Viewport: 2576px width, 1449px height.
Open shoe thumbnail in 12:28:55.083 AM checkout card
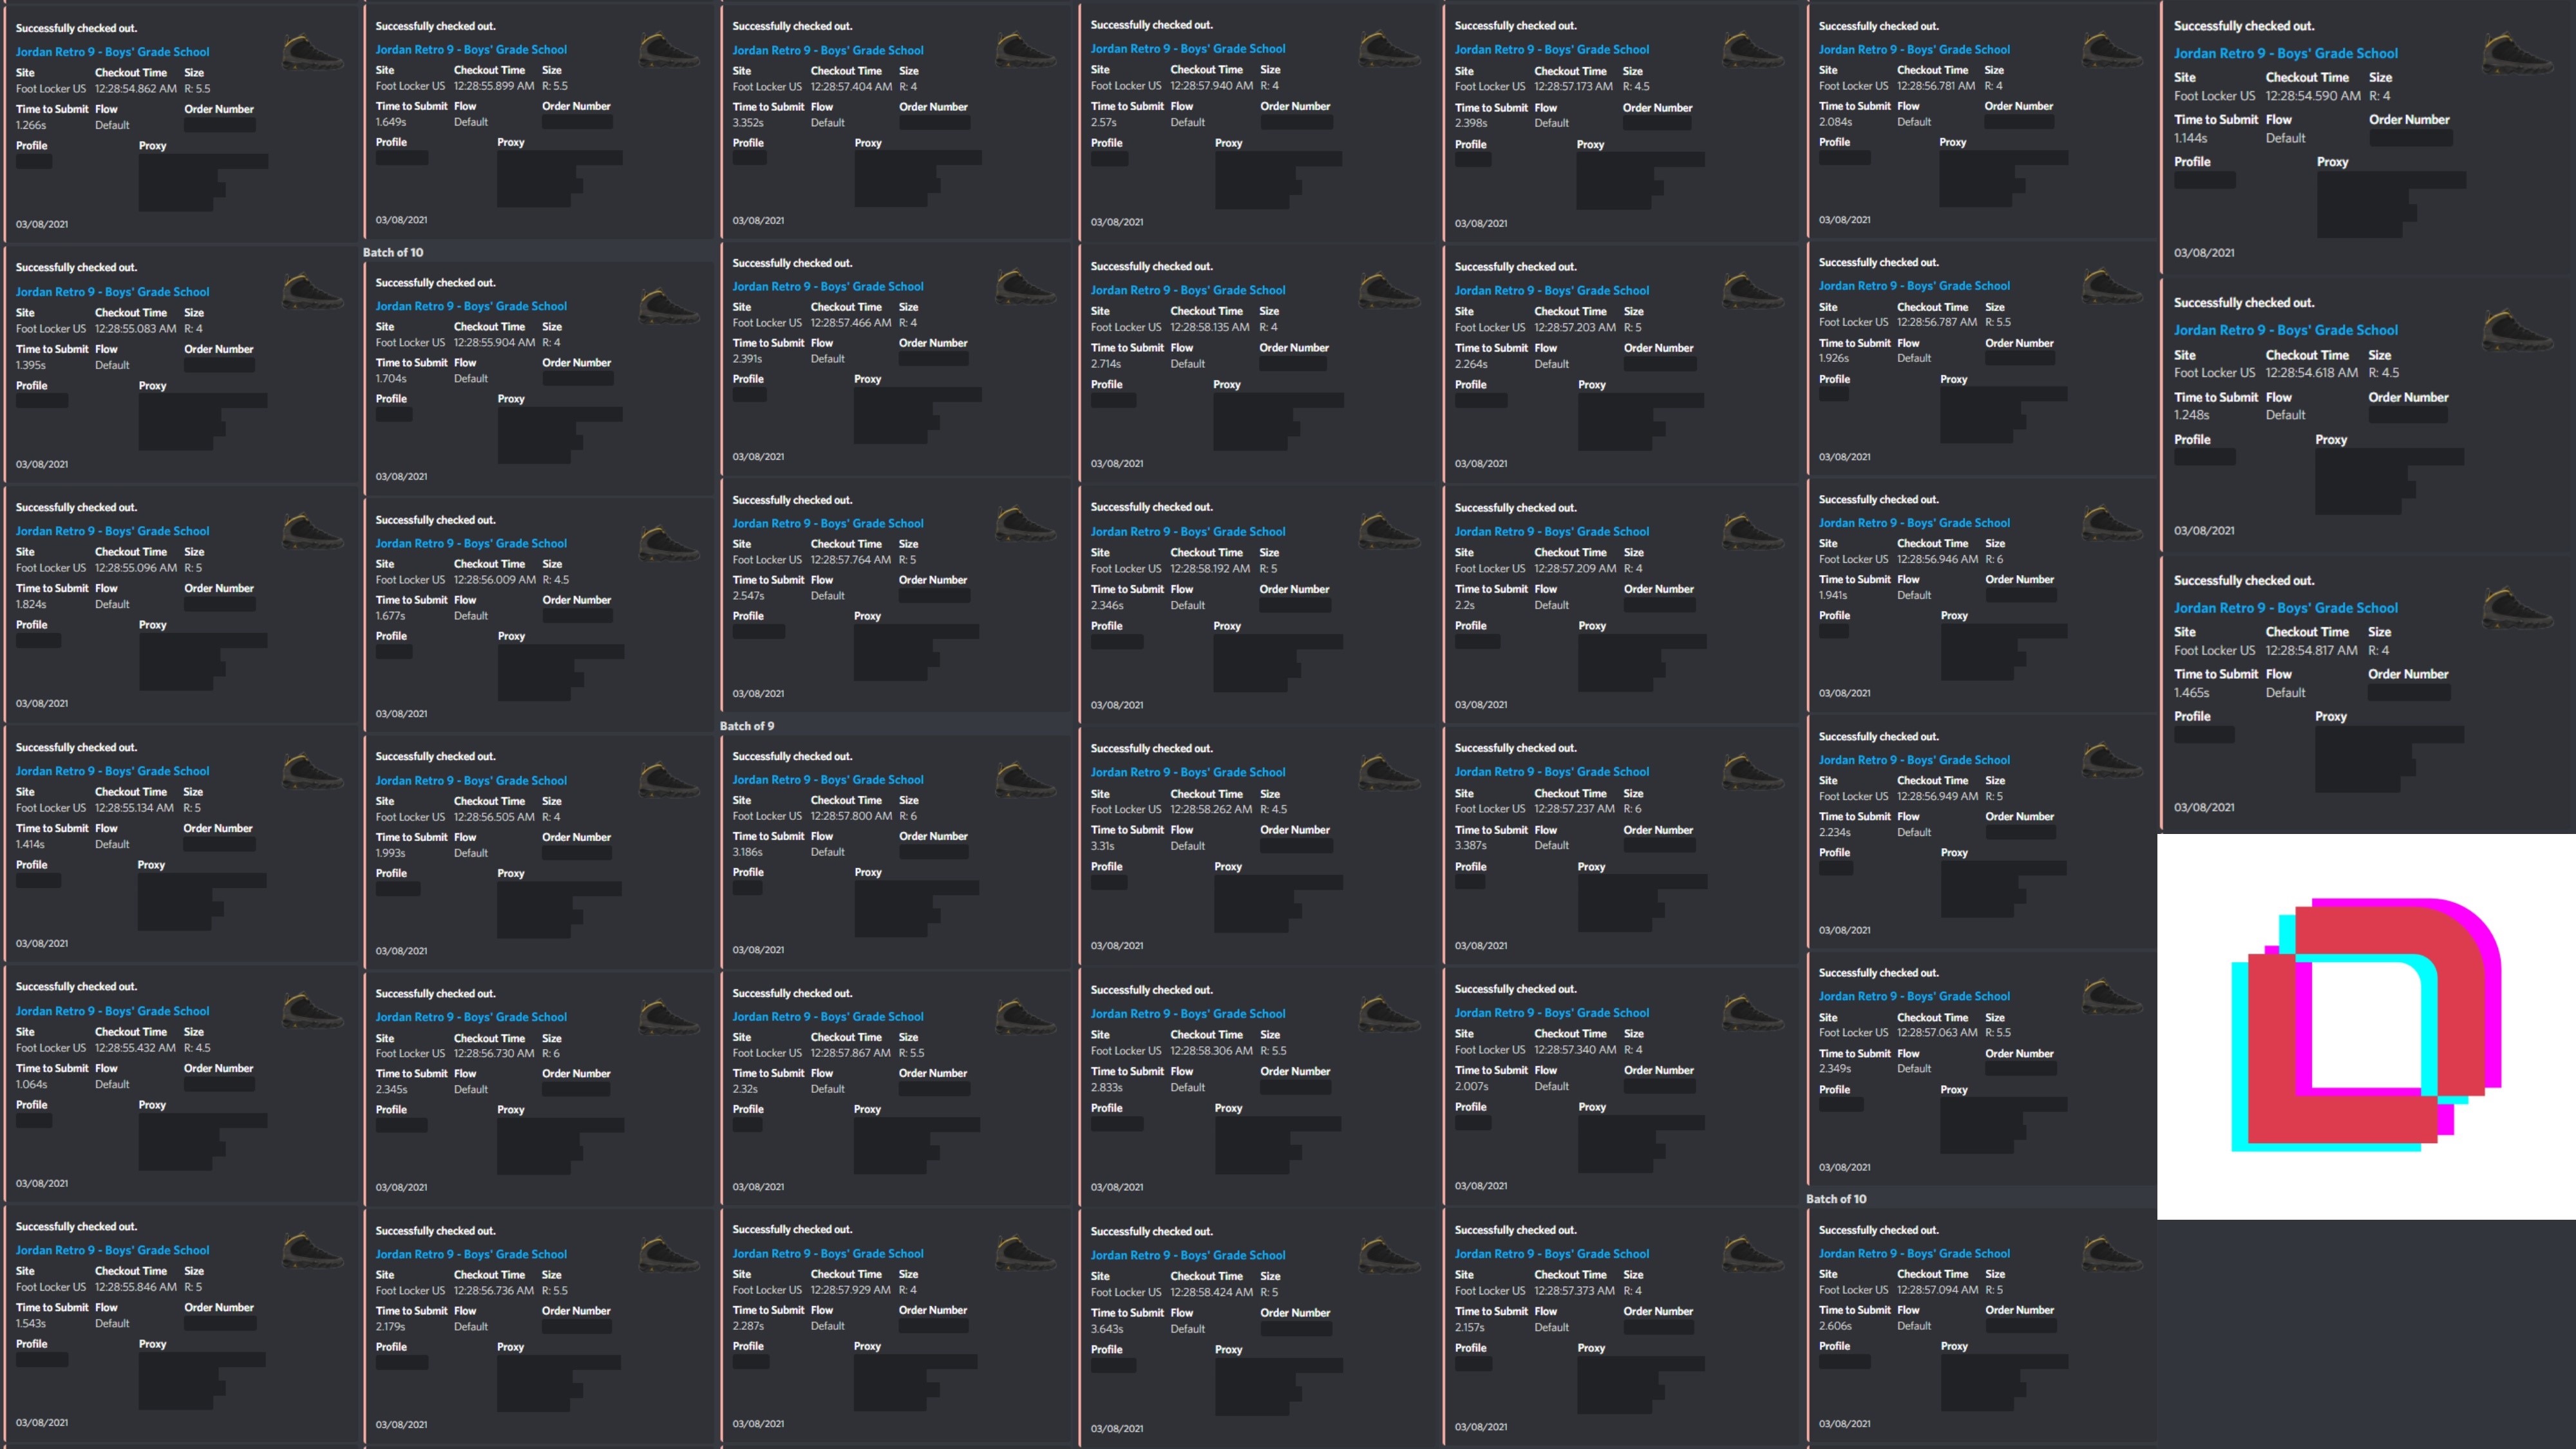click(x=313, y=292)
